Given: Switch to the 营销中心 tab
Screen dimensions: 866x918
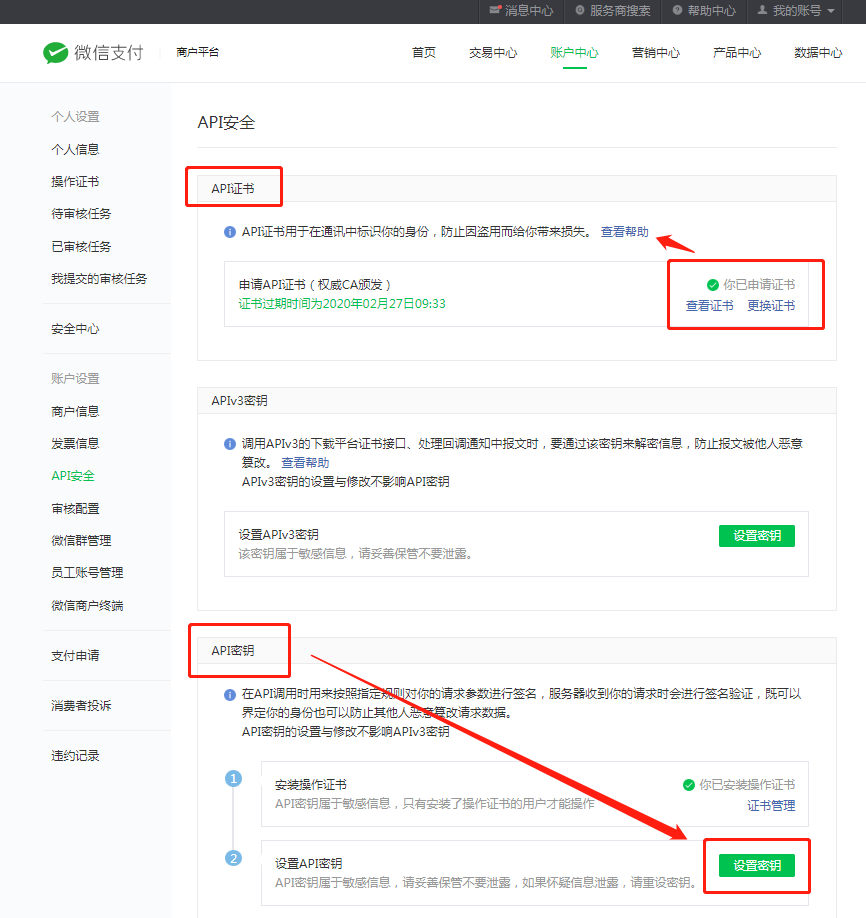Looking at the screenshot, I should 656,53.
